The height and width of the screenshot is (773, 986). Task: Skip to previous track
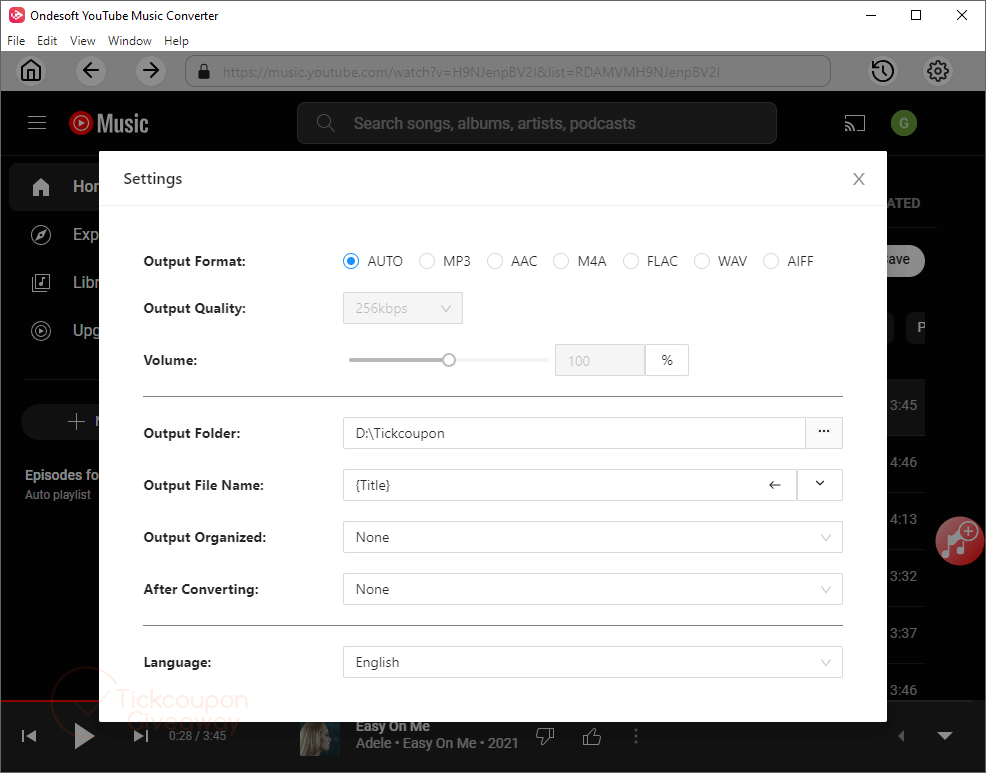[29, 736]
